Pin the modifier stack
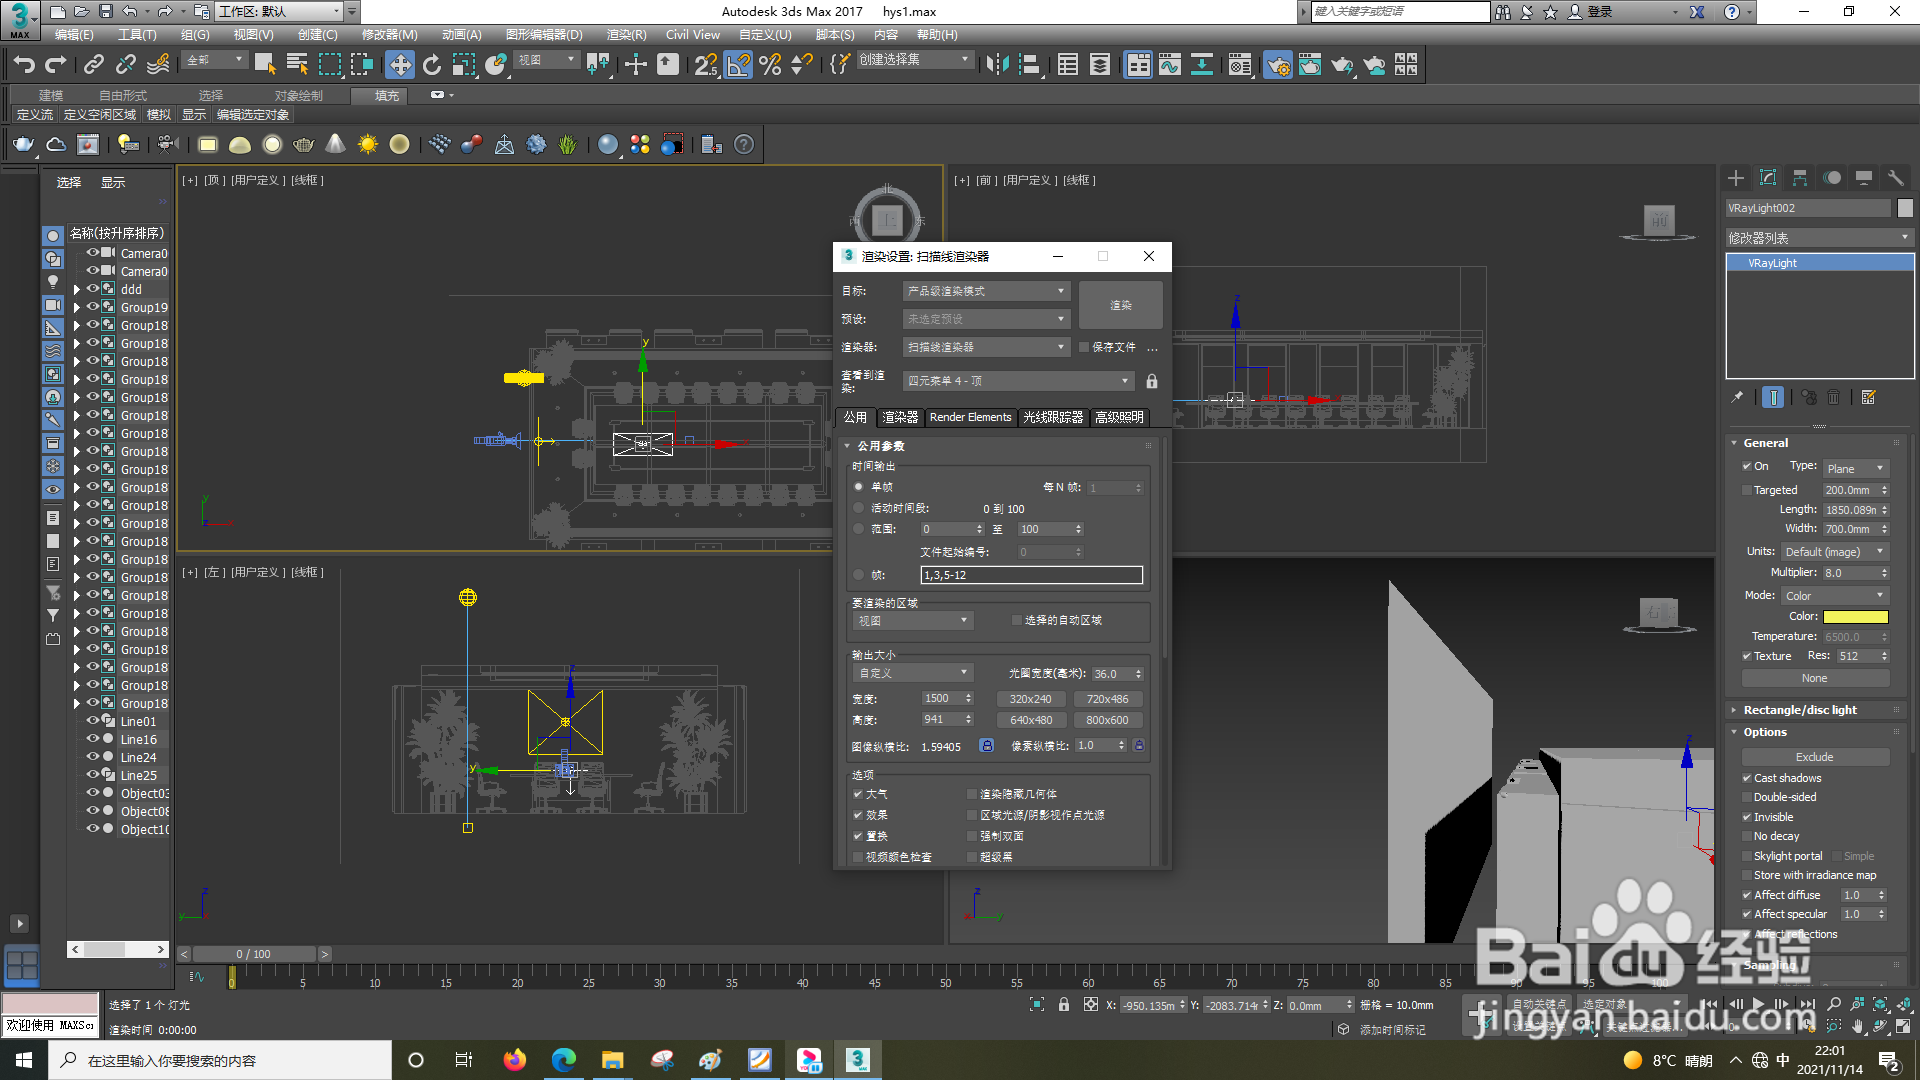The height and width of the screenshot is (1082, 1920). point(1737,398)
